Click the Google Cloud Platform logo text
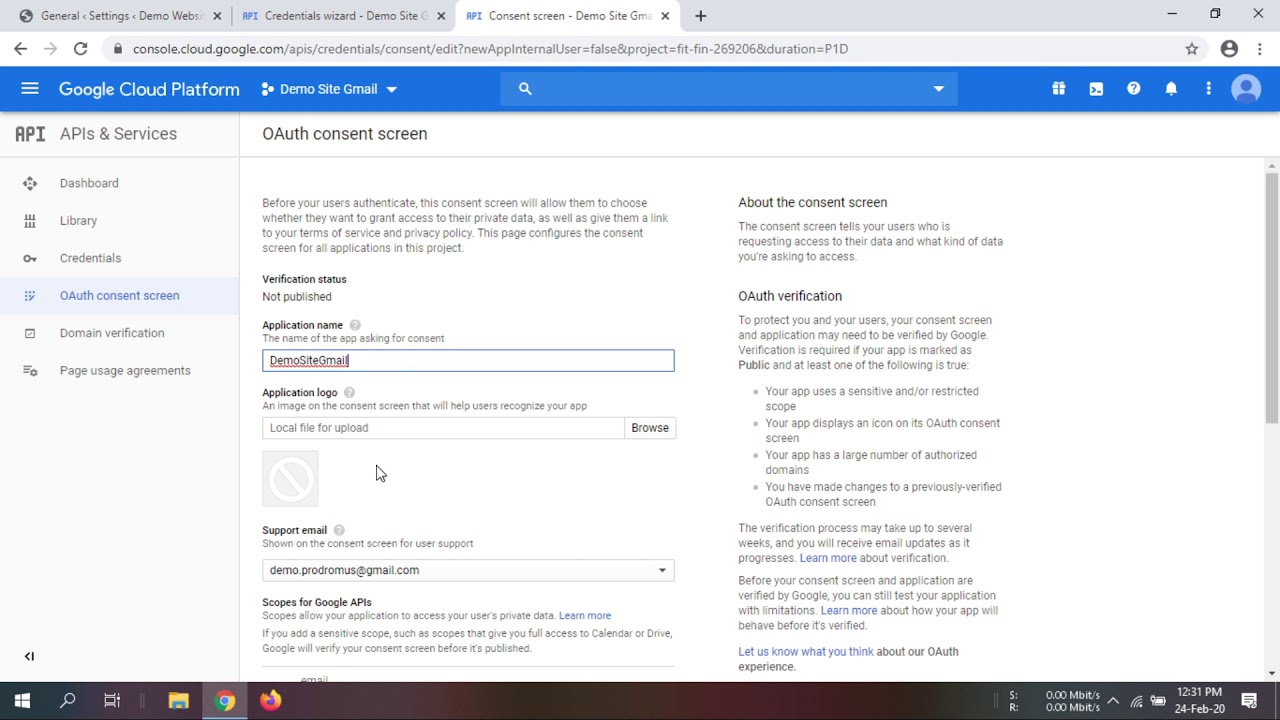 coord(149,89)
